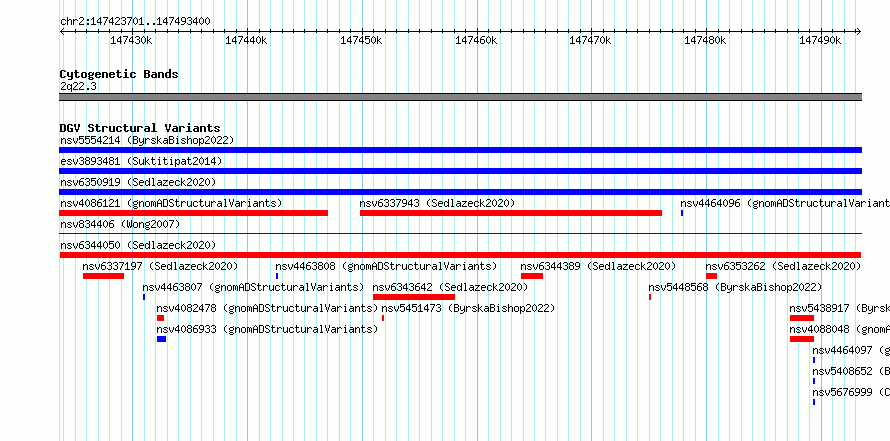Viewport: 890px width, 441px height.
Task: Select the blue mark under nsv4464097
Action: (814, 360)
